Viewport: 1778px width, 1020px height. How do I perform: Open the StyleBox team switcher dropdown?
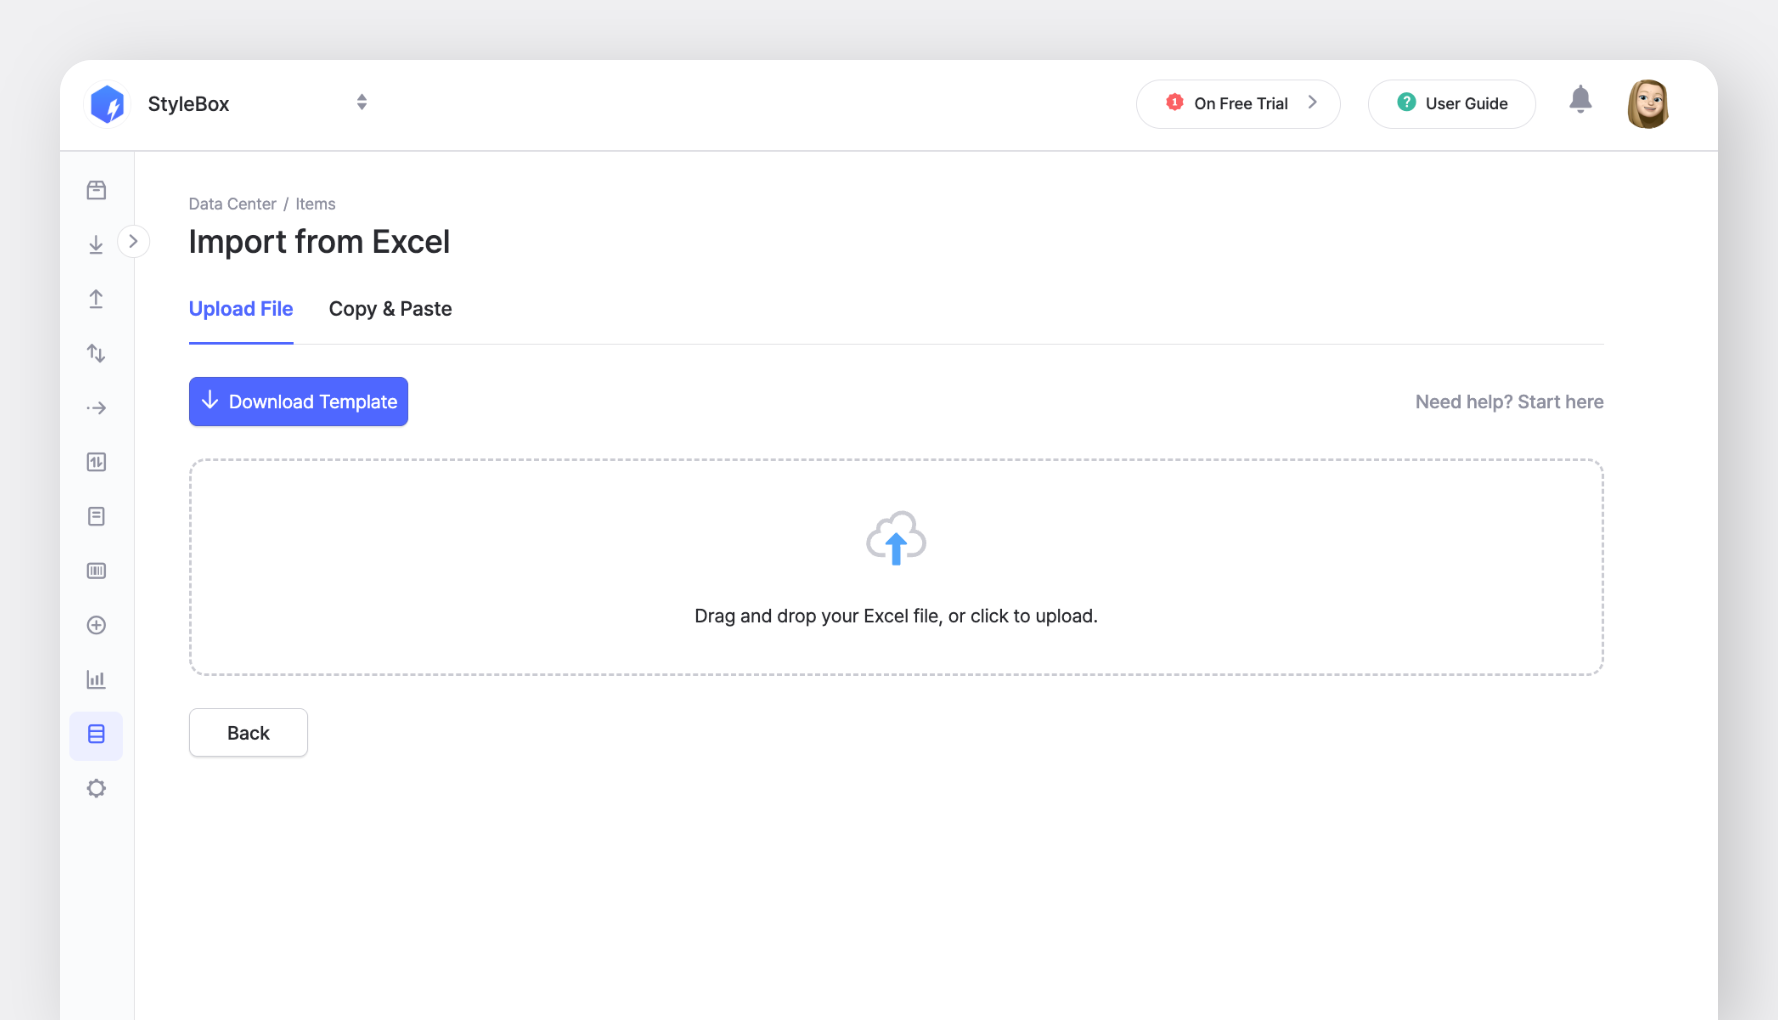(x=361, y=102)
